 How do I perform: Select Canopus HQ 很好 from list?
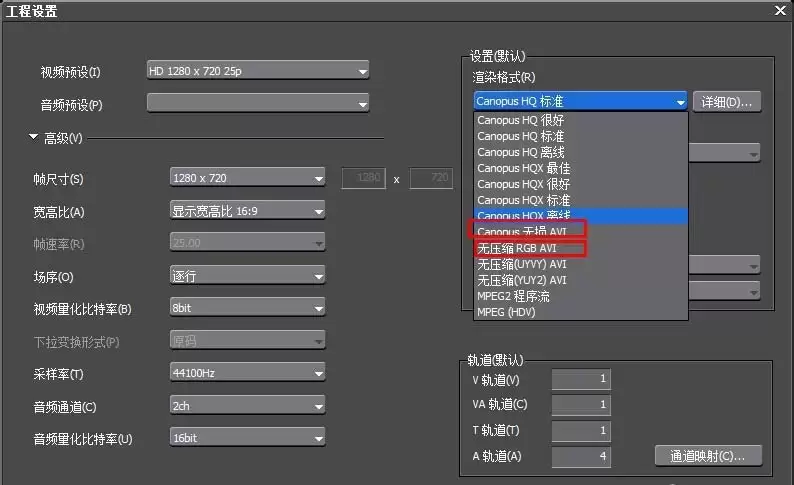[581, 120]
